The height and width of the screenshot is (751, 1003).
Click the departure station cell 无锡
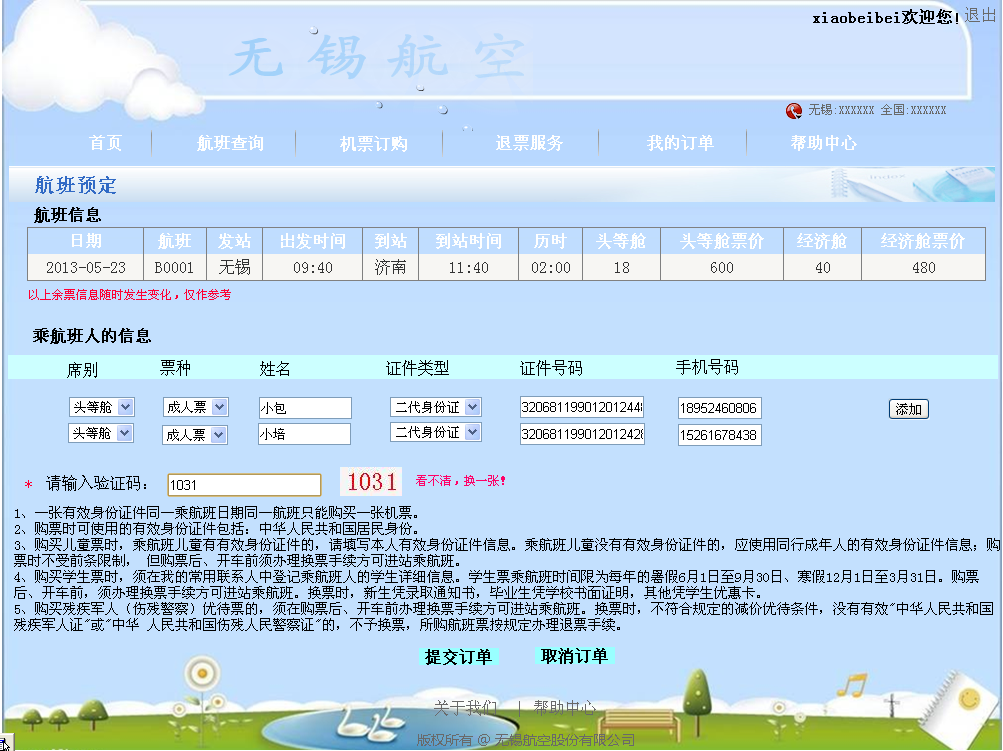[x=234, y=267]
